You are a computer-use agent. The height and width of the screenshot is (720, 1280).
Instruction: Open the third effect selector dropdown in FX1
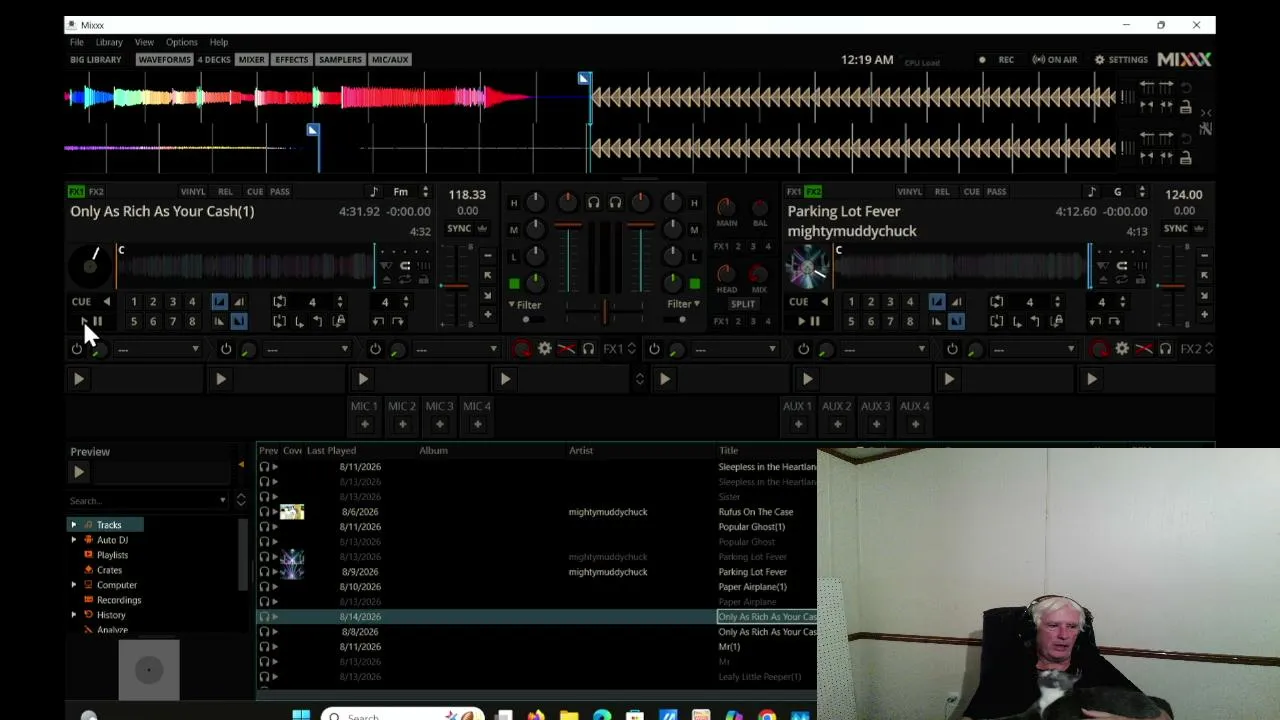tap(457, 349)
